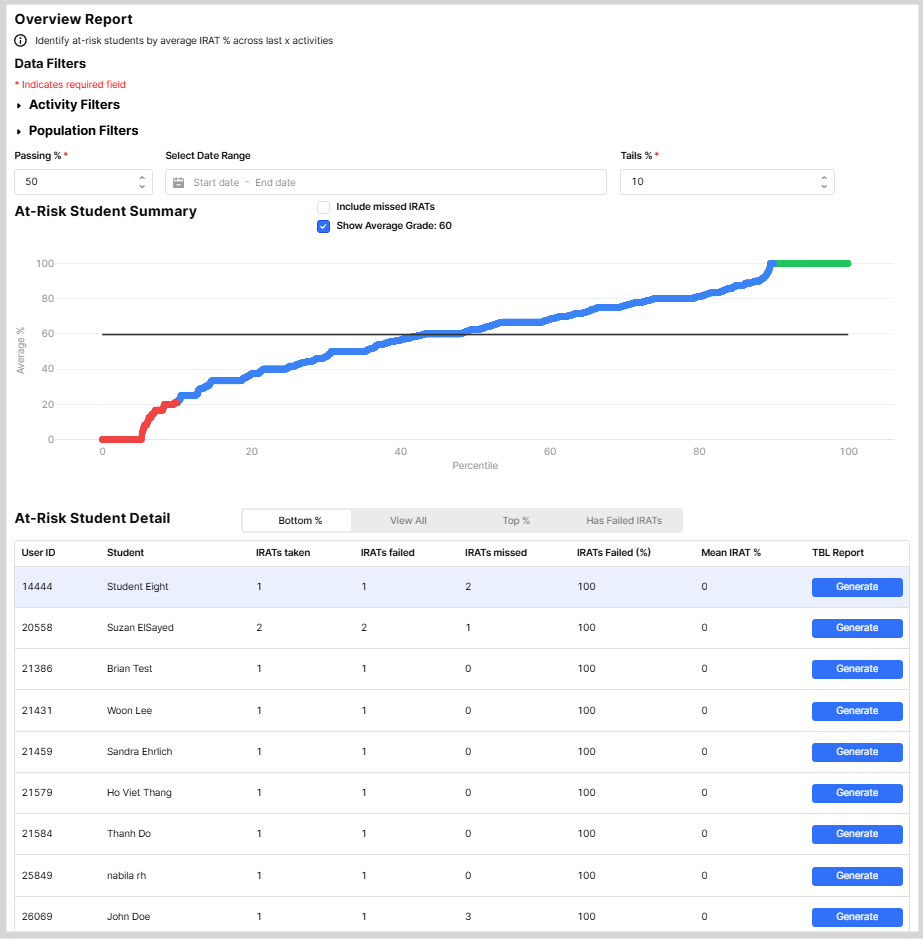
Task: Uncheck Show Average Grade checkbox
Action: (x=323, y=226)
